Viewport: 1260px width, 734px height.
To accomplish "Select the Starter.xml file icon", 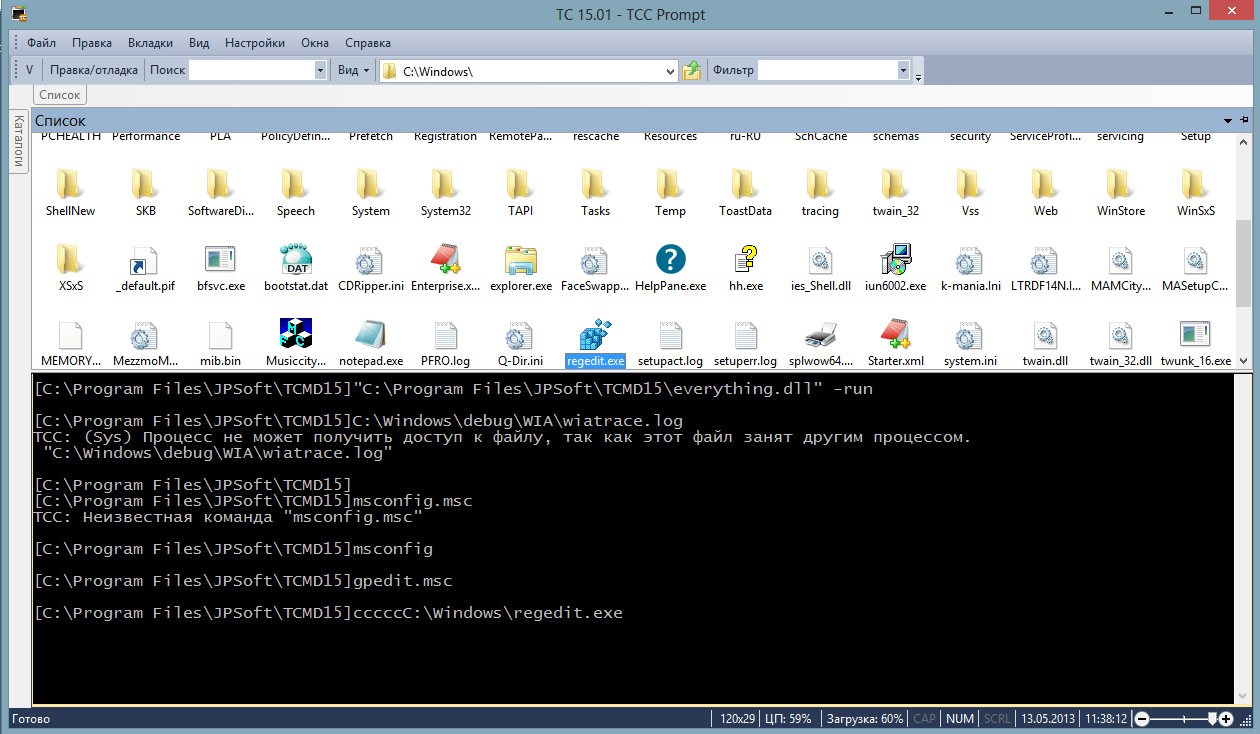I will (x=895, y=335).
